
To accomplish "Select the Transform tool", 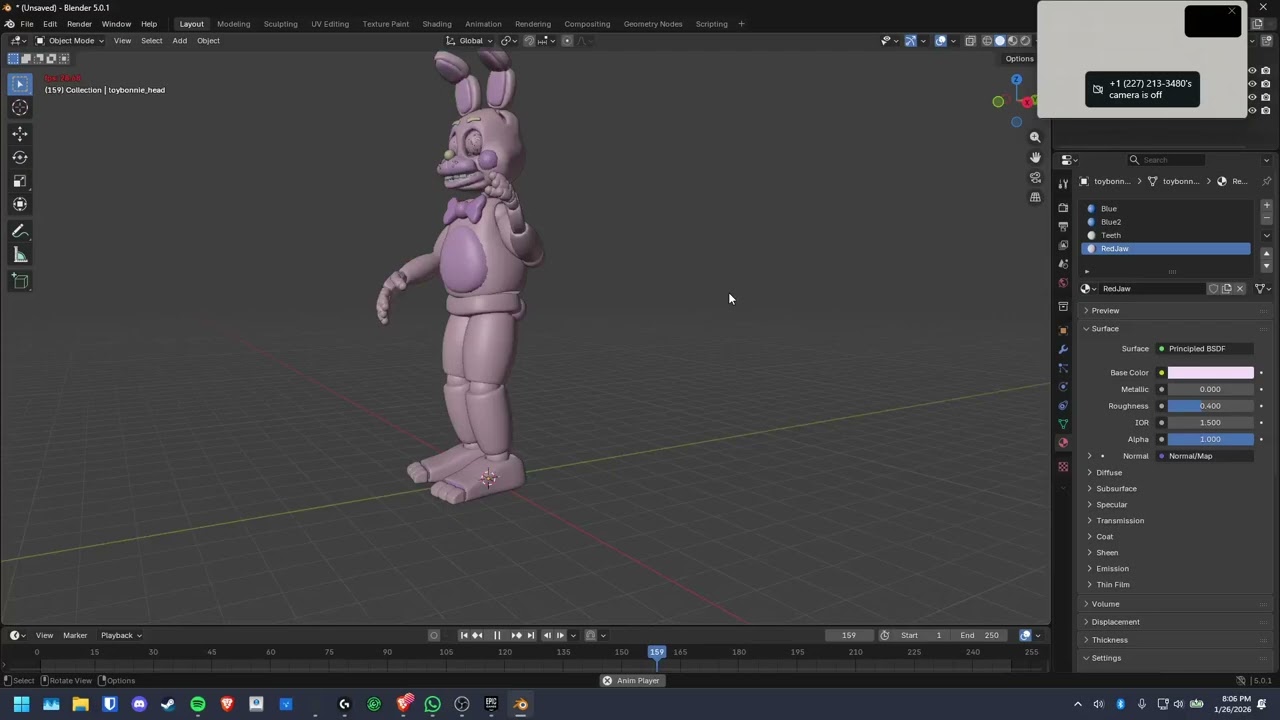I will tap(20, 204).
